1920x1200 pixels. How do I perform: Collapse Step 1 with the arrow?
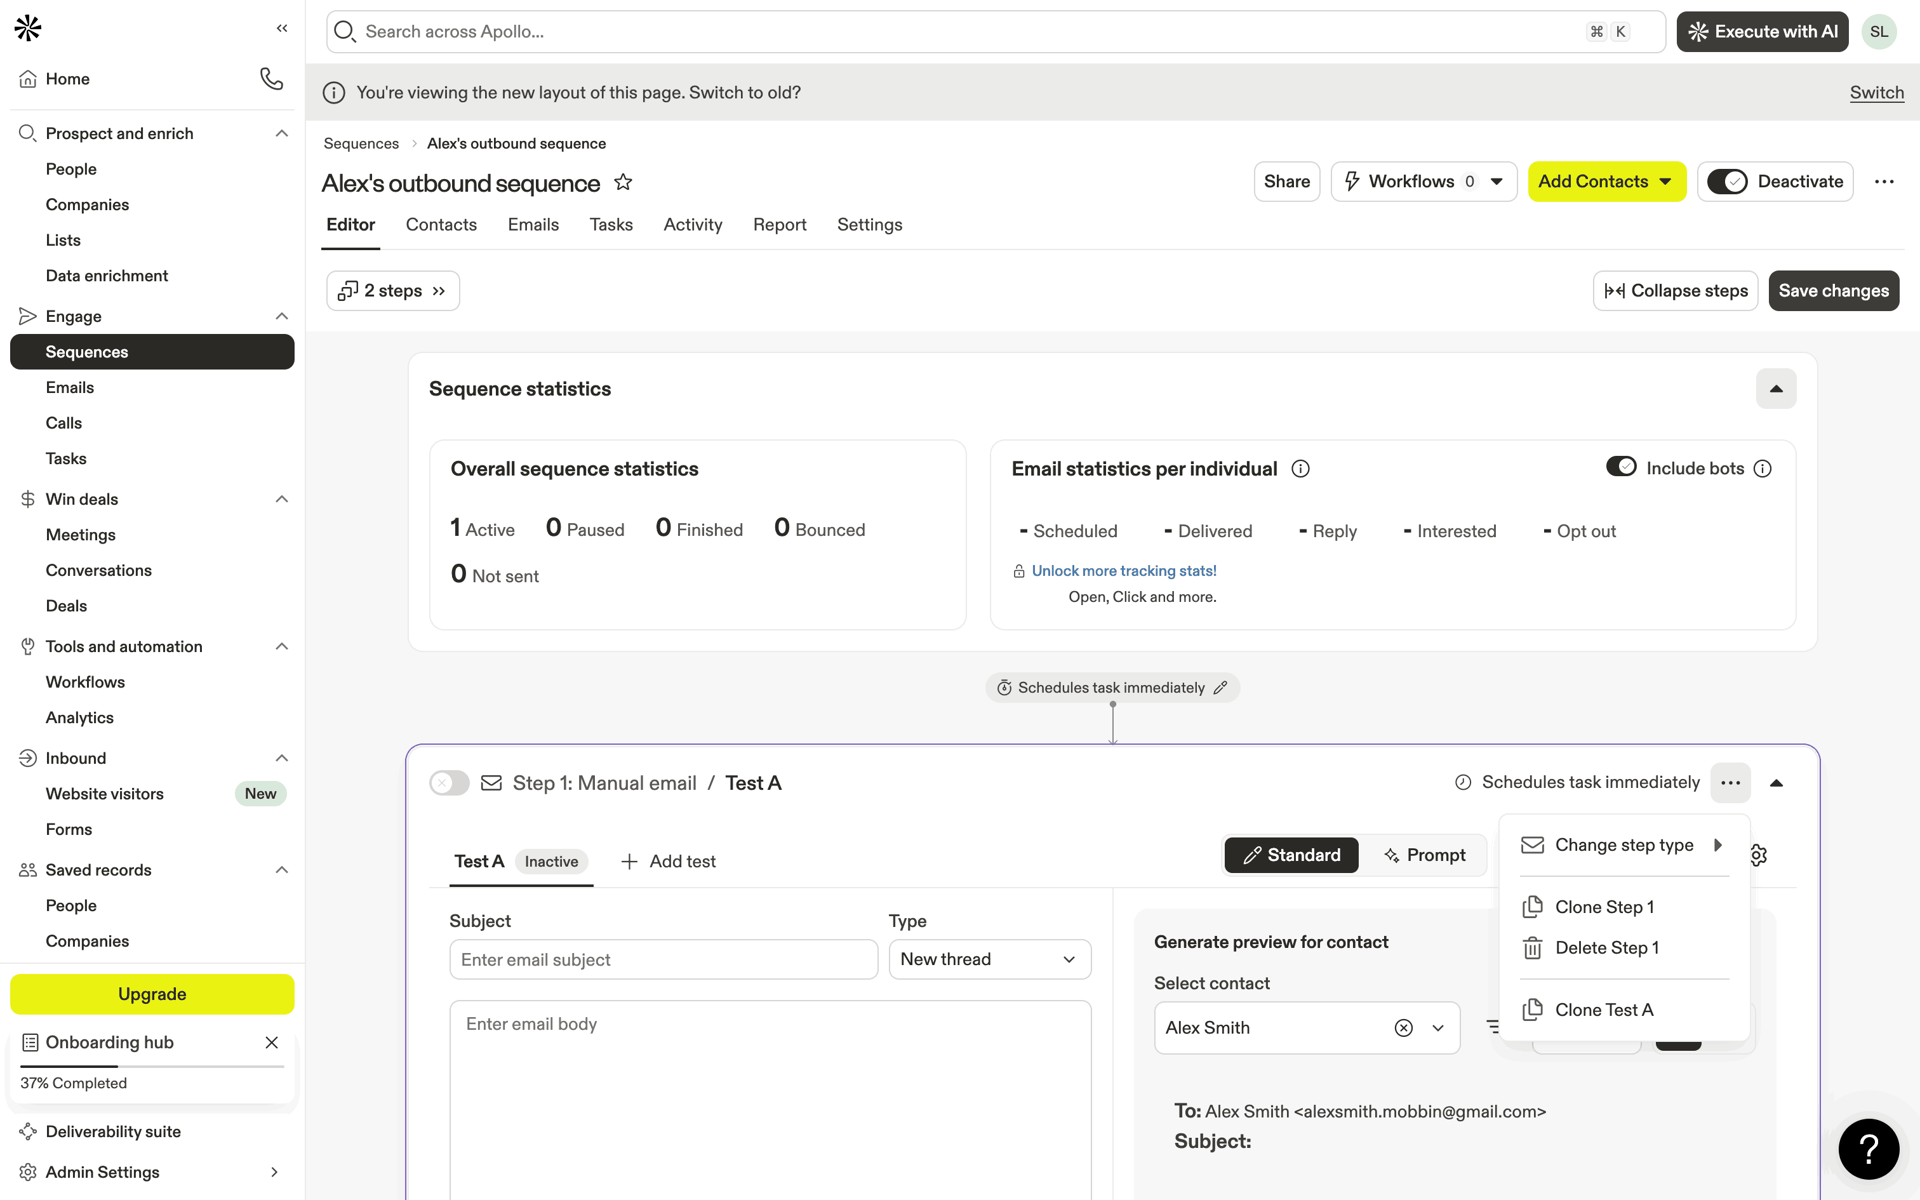(x=1777, y=783)
